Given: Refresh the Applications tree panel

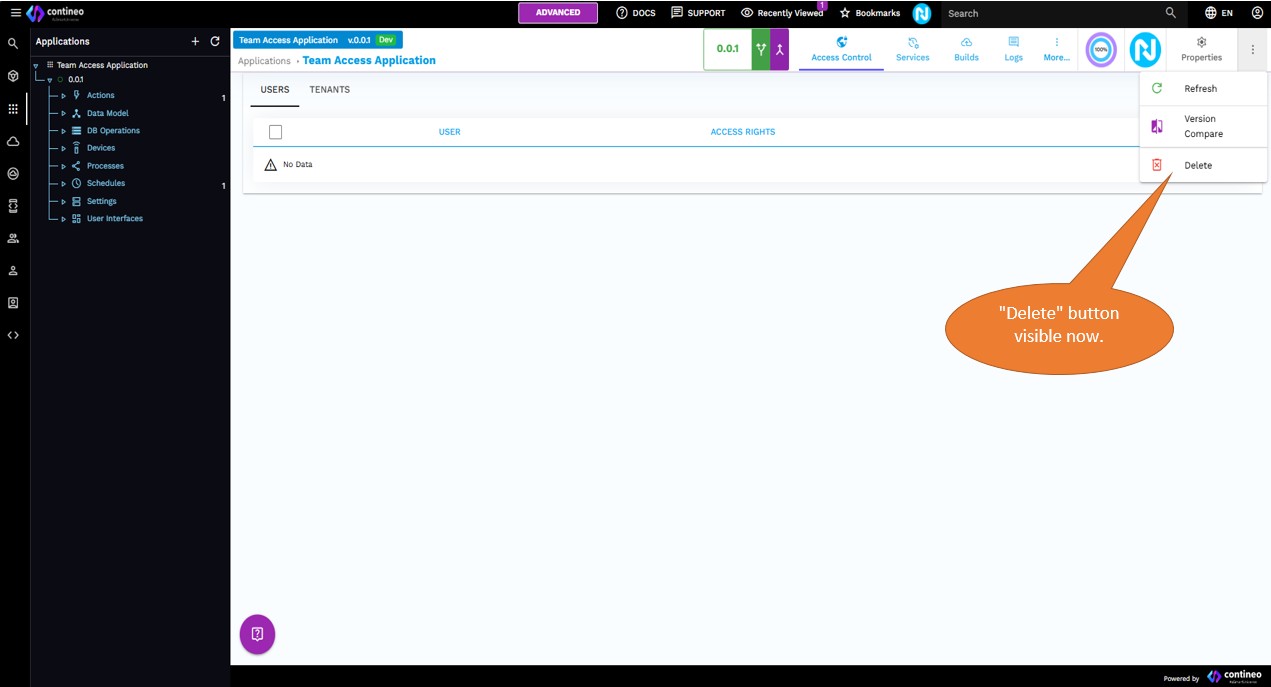Looking at the screenshot, I should [215, 42].
